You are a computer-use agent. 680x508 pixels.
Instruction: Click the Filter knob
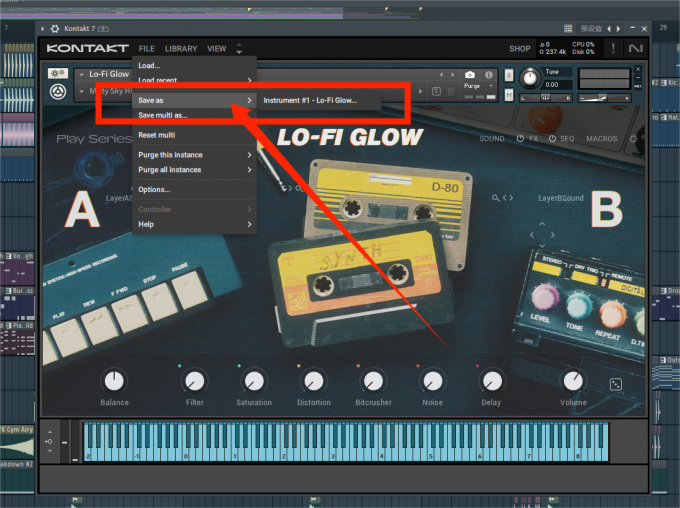pos(195,381)
